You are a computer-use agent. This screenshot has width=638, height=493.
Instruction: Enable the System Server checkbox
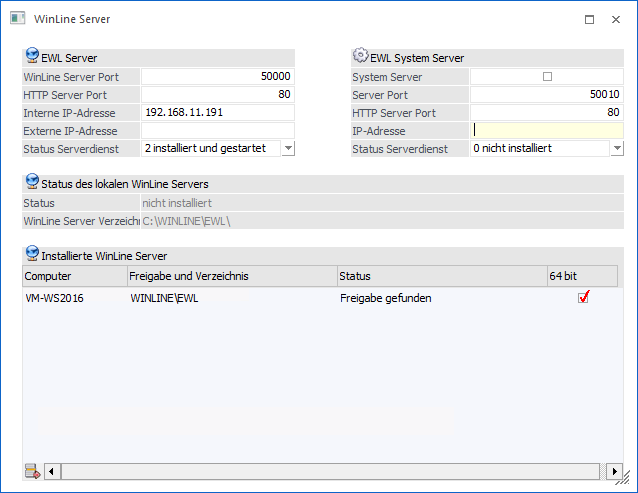pos(547,77)
